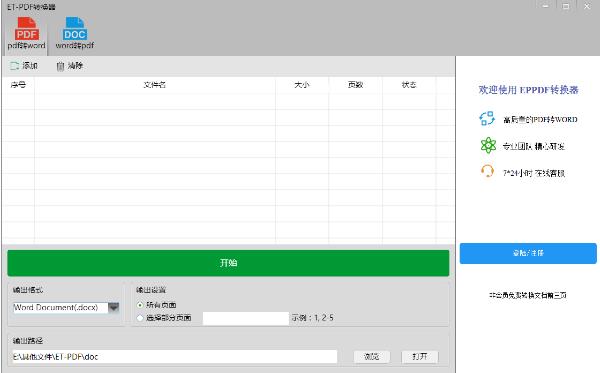Click the 大小 column header
The width and height of the screenshot is (600, 373).
[302, 85]
